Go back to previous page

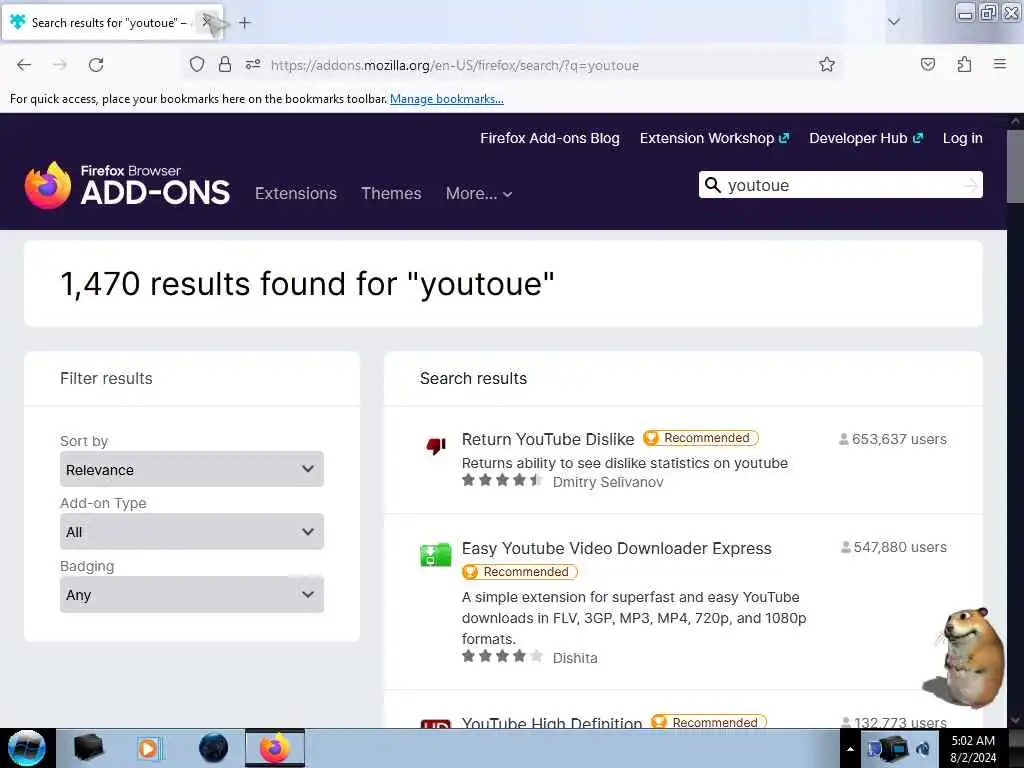[24, 65]
